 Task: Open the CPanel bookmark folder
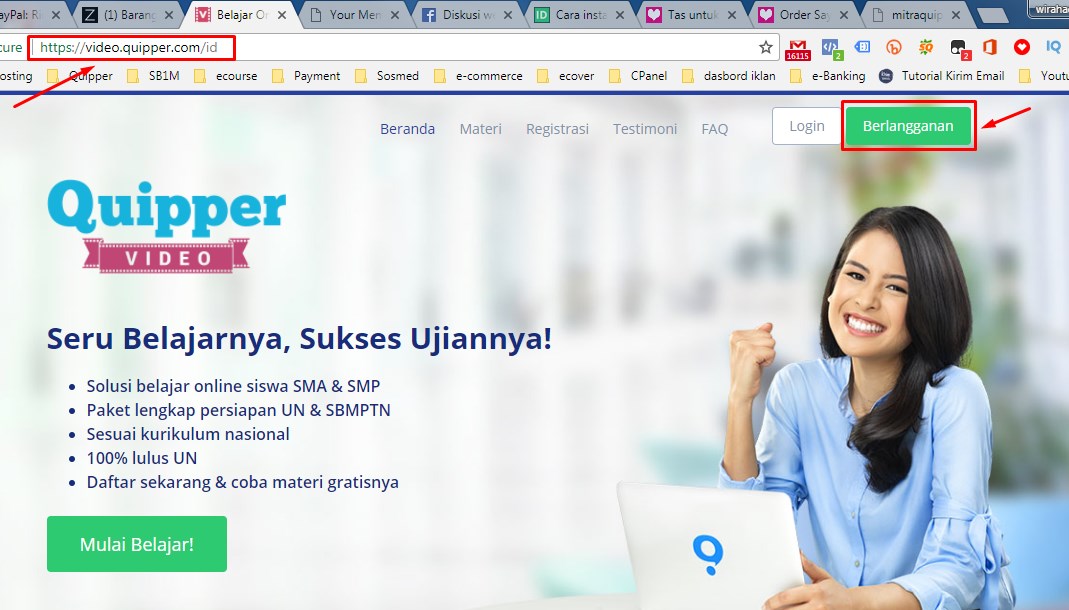638,76
